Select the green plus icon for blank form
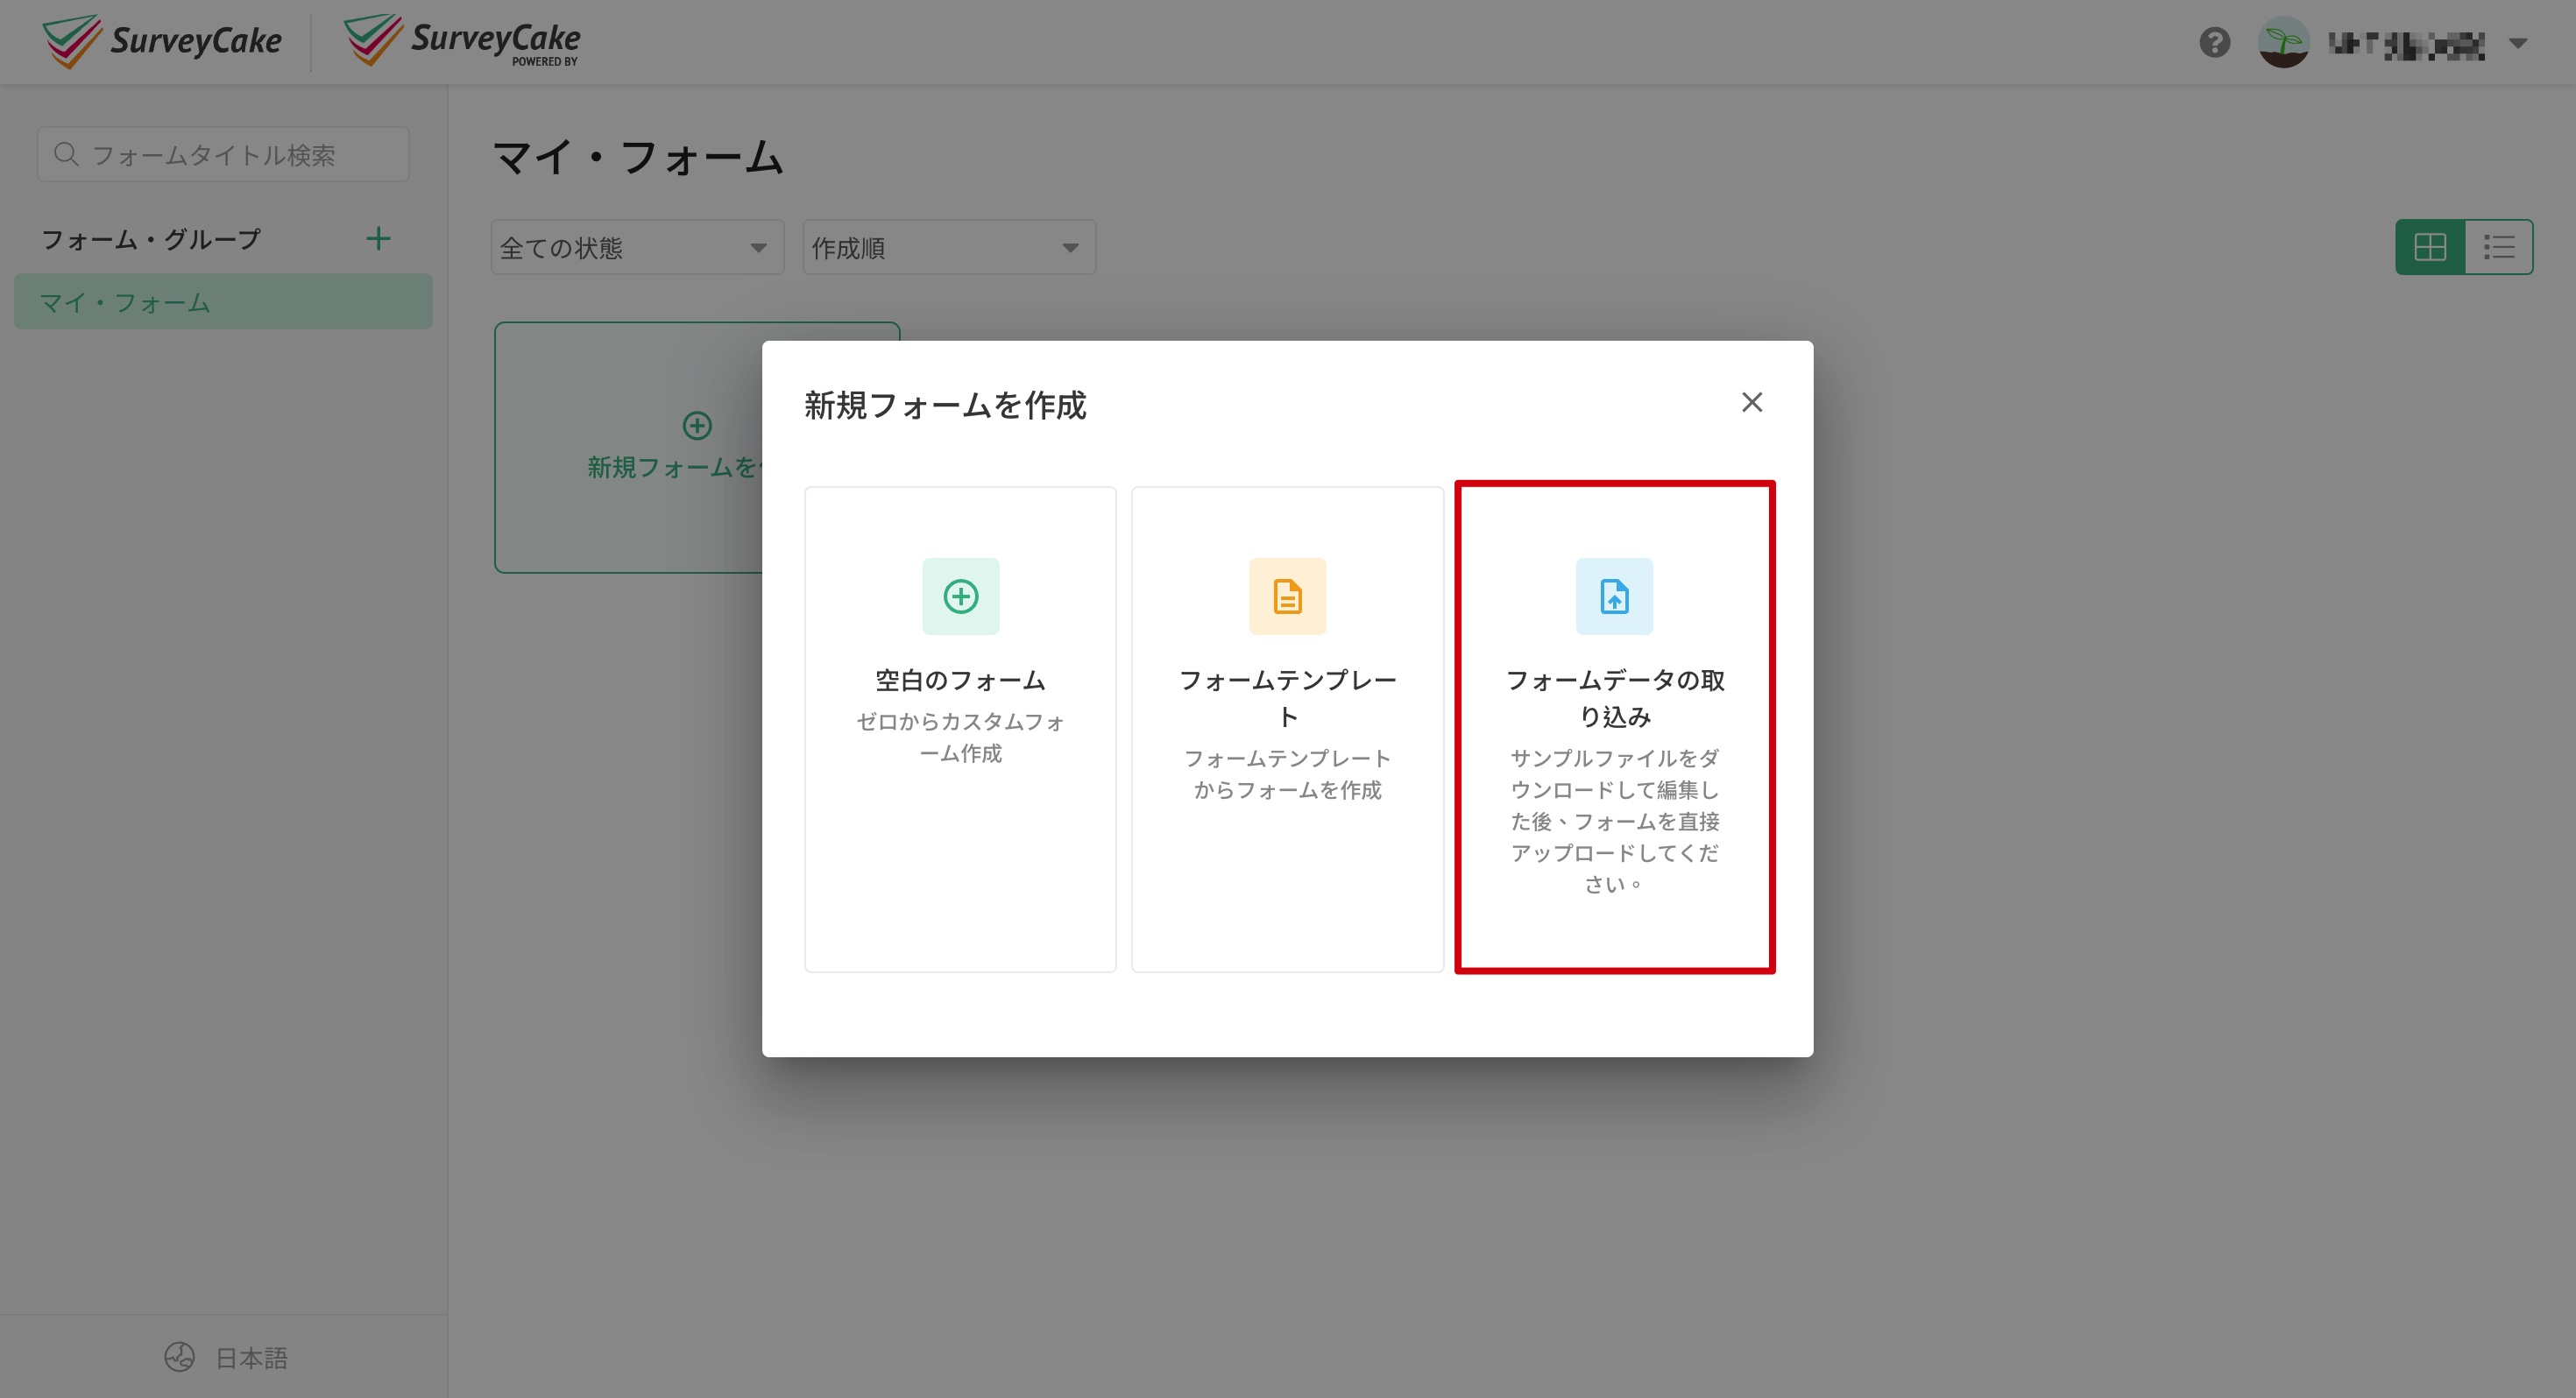The image size is (2576, 1398). 960,596
